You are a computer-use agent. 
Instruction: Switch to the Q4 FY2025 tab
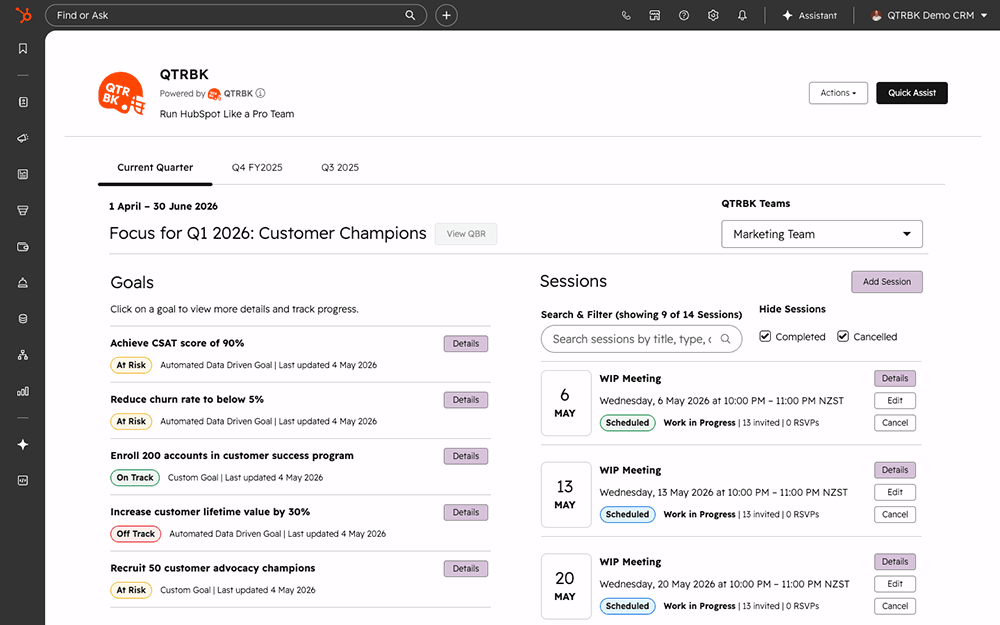pyautogui.click(x=257, y=167)
